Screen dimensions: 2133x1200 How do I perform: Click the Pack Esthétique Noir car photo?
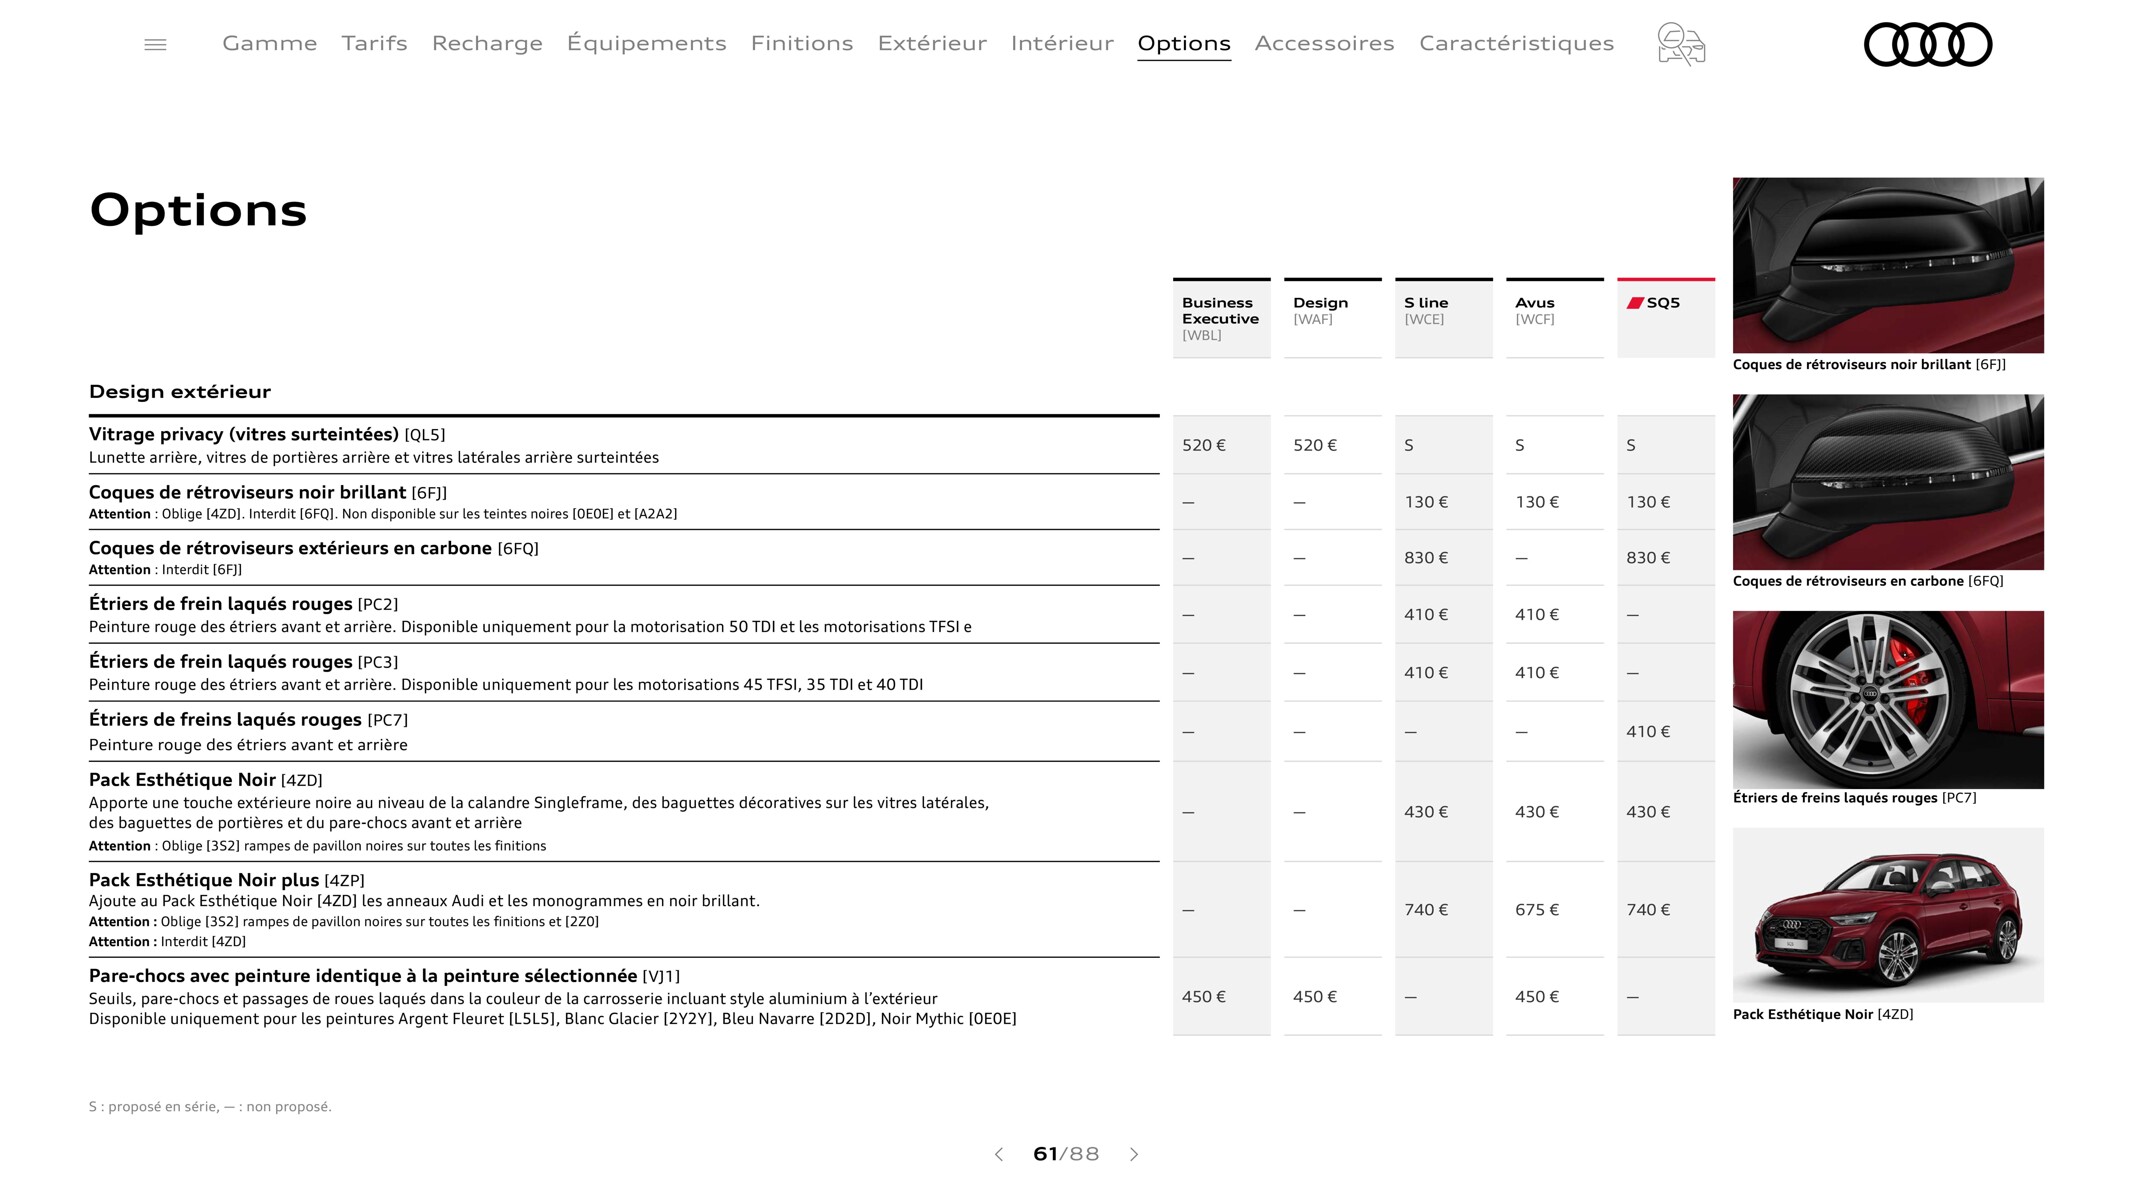(x=1888, y=915)
